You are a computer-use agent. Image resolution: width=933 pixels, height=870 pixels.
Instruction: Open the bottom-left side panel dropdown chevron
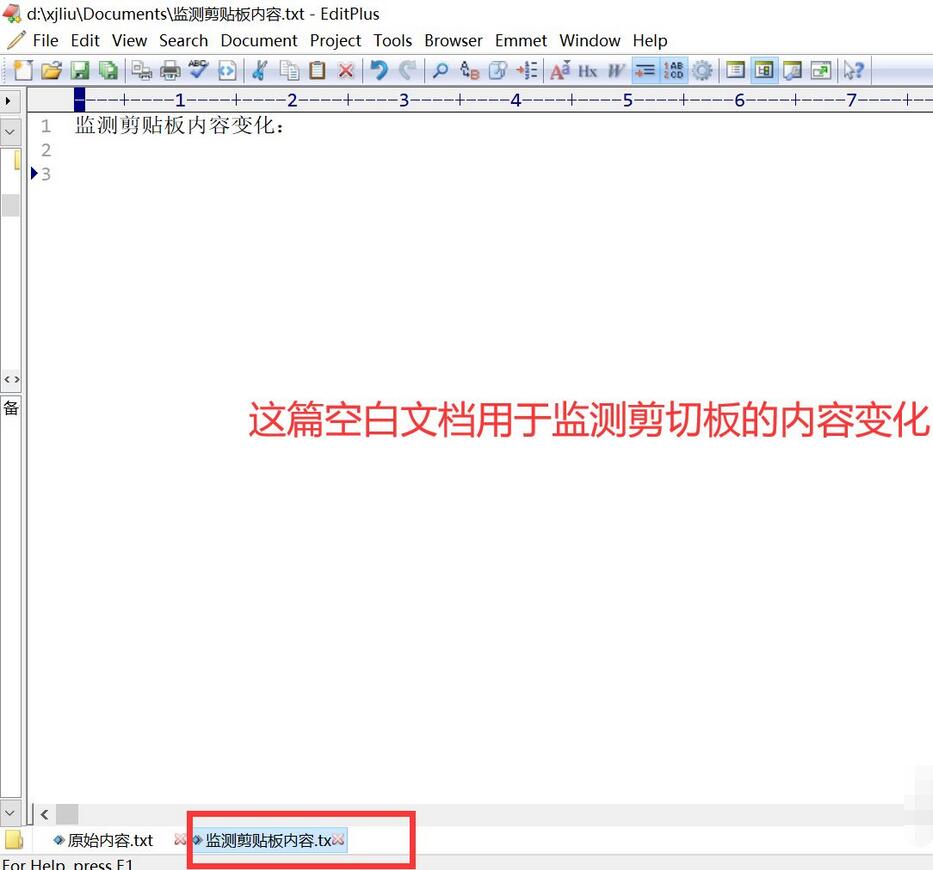coord(10,812)
